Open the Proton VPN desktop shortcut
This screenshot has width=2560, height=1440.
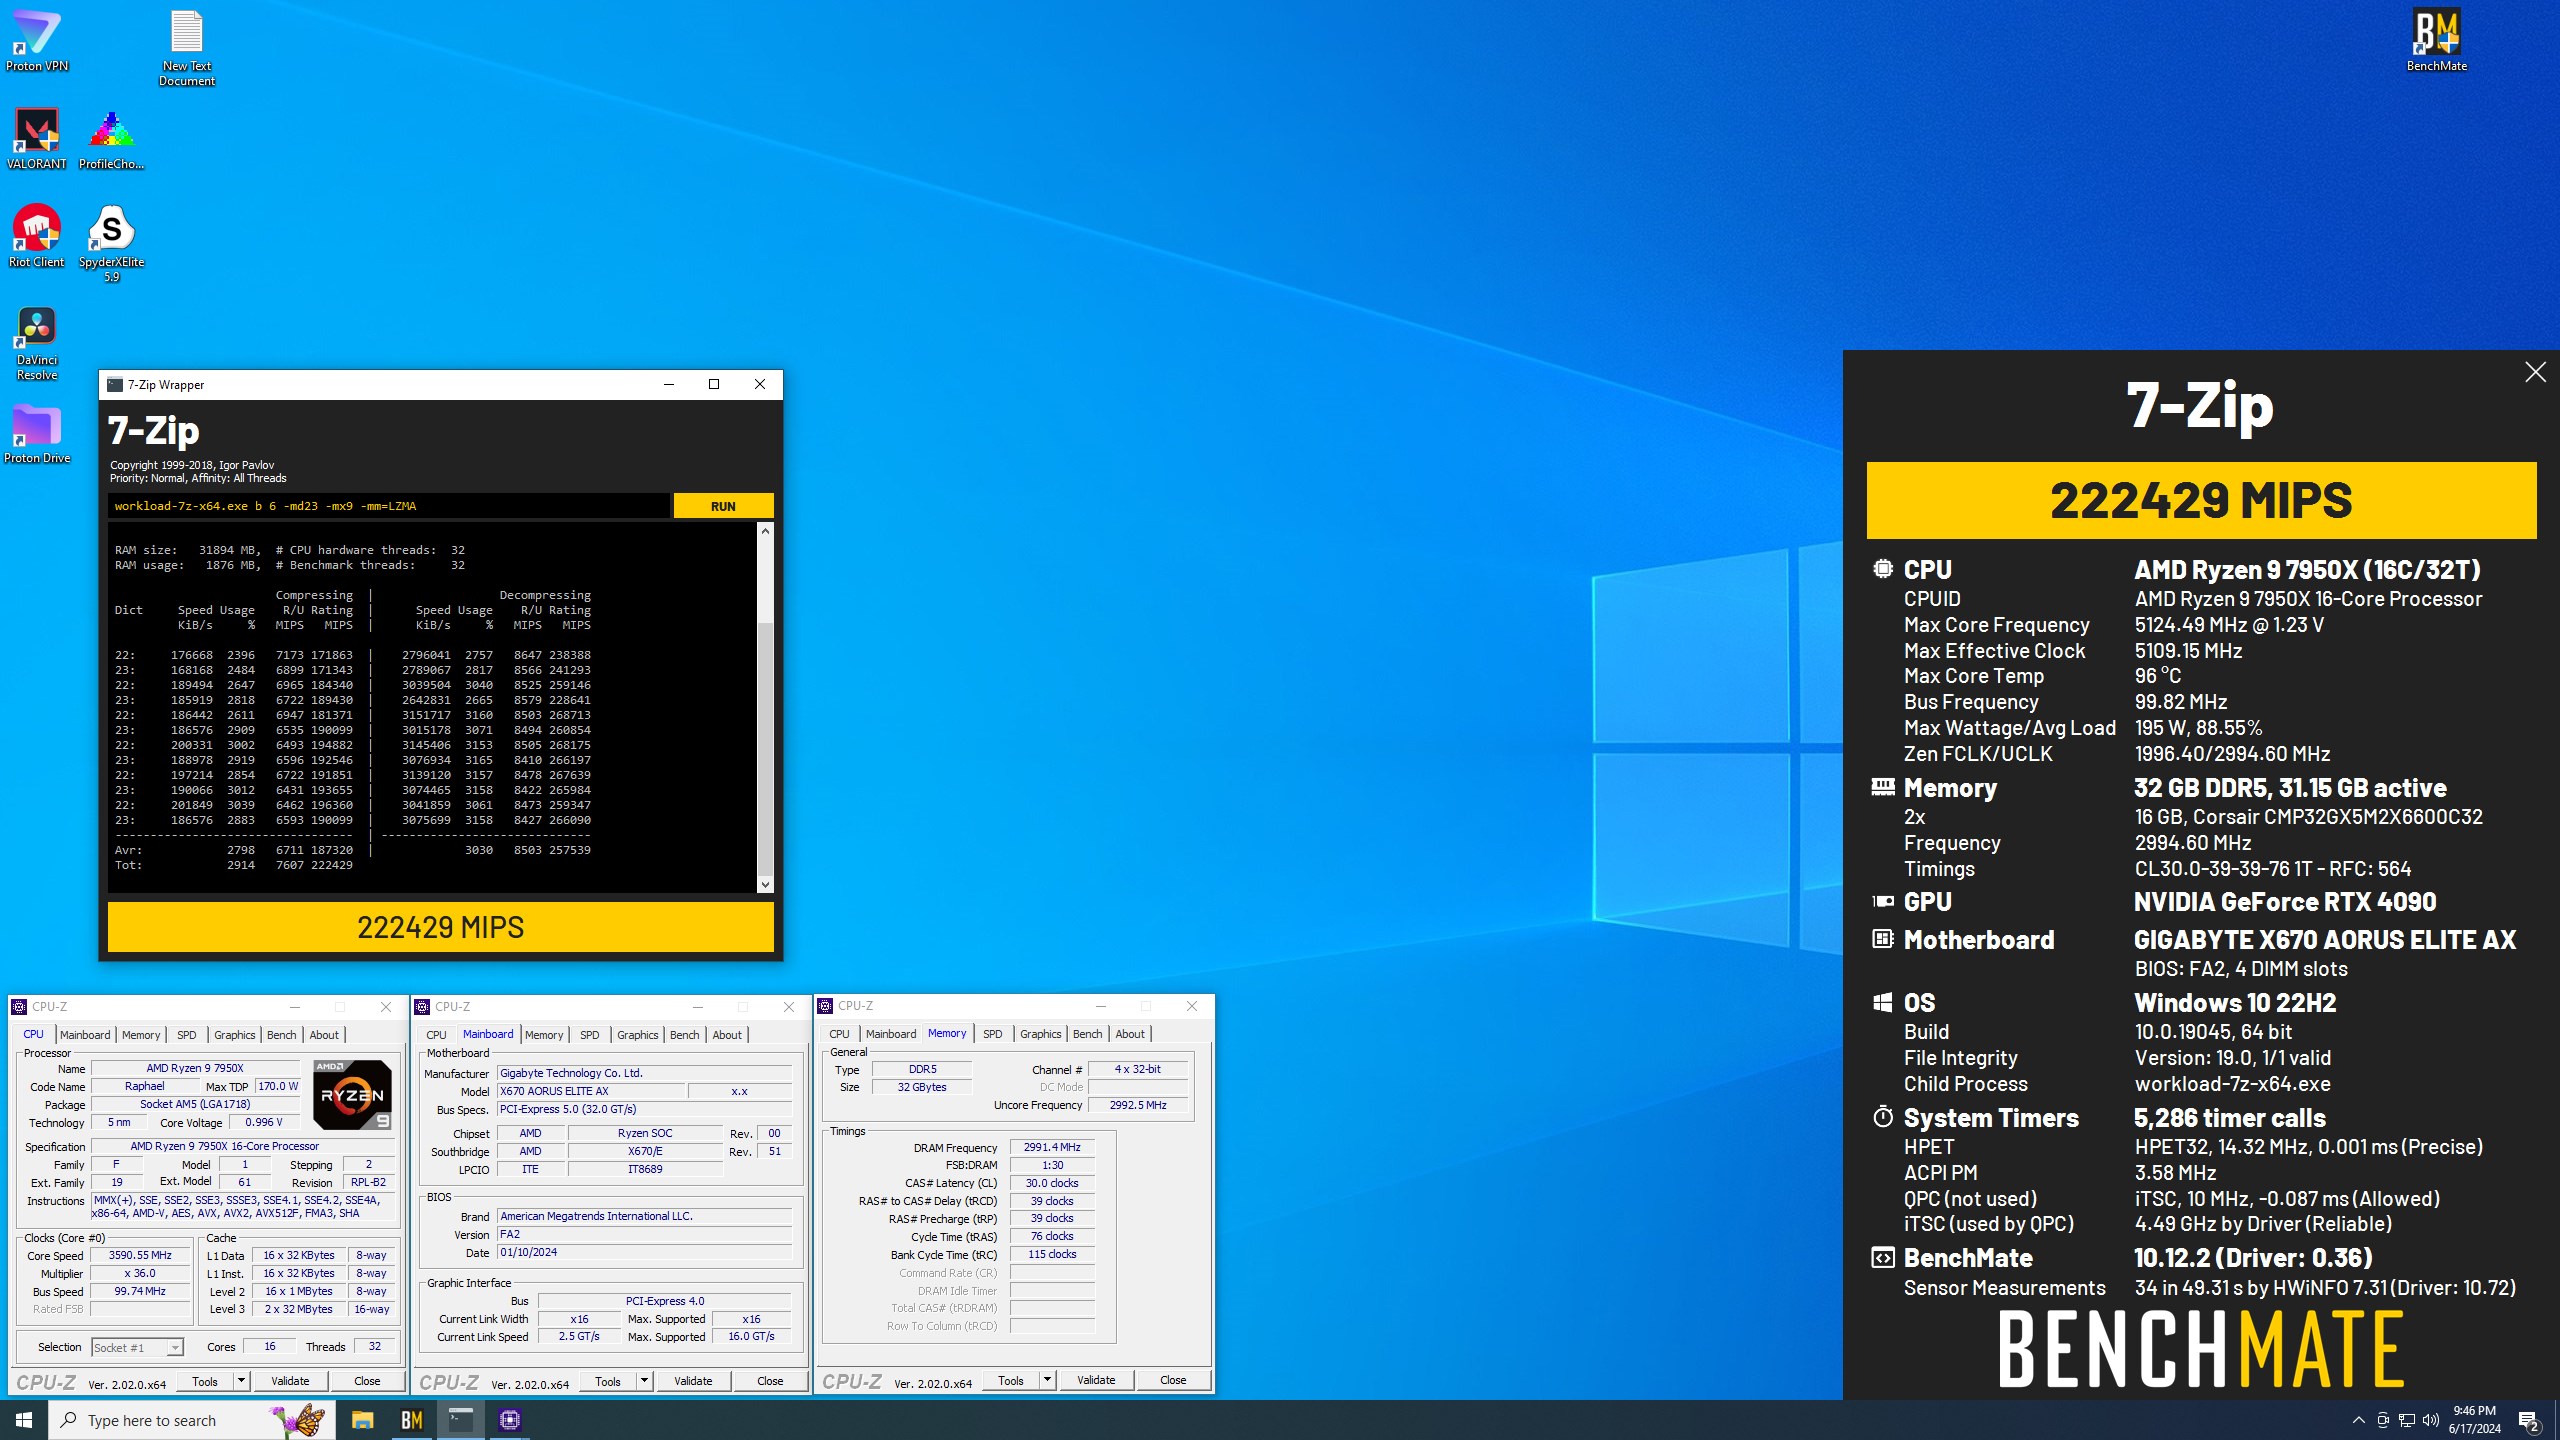pos(37,40)
